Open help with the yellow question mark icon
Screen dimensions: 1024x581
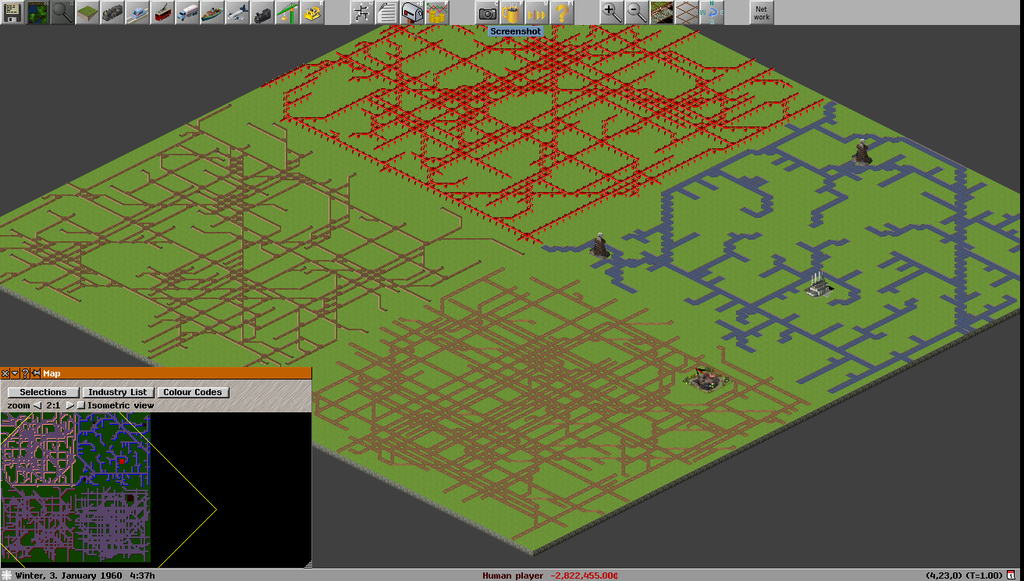pyautogui.click(x=562, y=12)
